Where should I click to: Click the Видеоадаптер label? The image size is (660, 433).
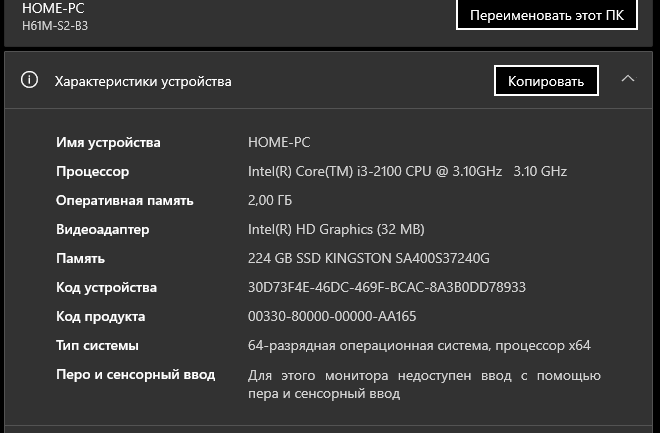click(102, 229)
